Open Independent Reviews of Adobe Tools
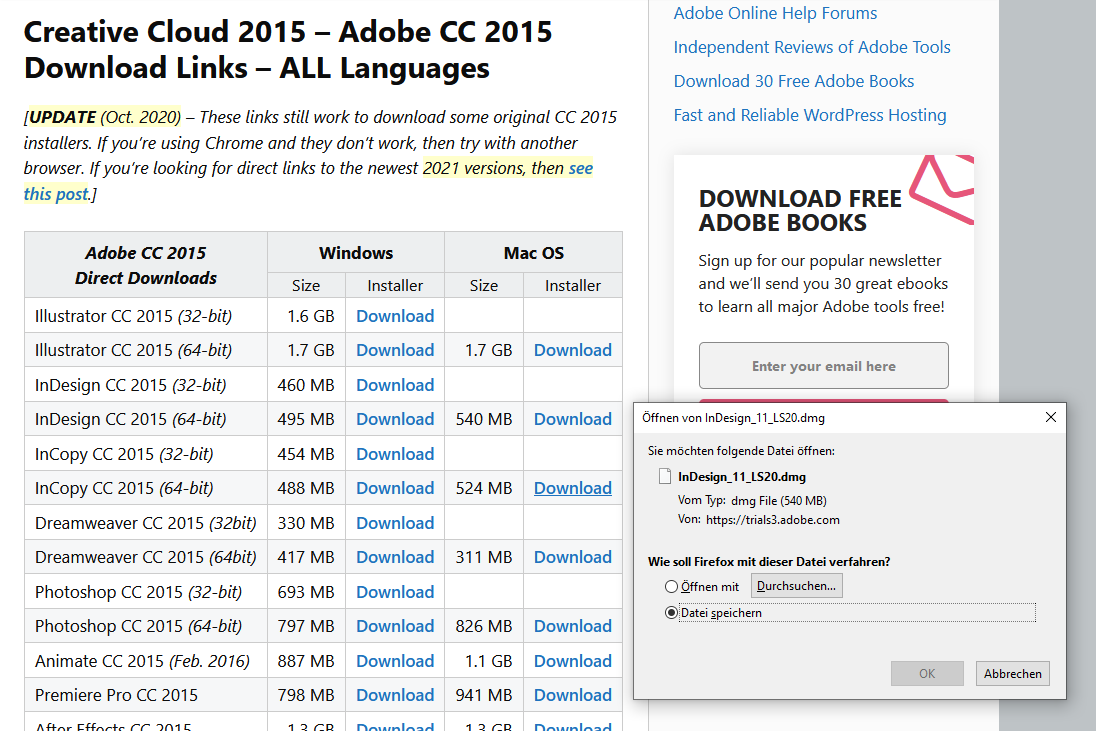The height and width of the screenshot is (731, 1096). 812,47
